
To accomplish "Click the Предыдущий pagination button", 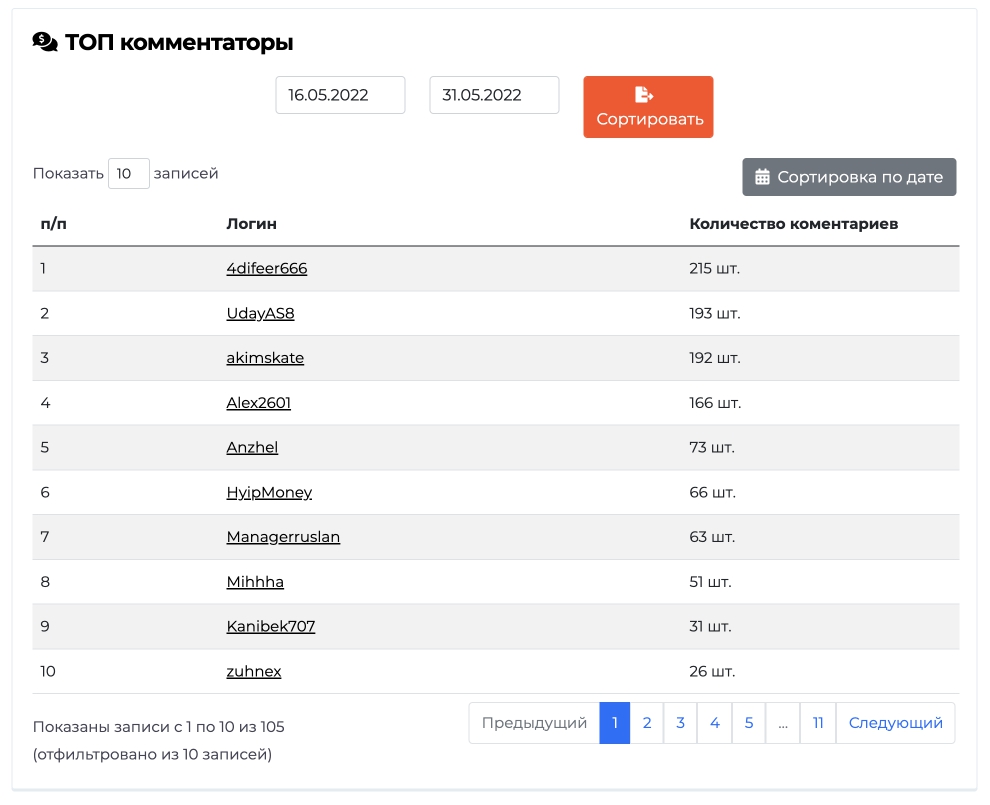I will pyautogui.click(x=534, y=723).
